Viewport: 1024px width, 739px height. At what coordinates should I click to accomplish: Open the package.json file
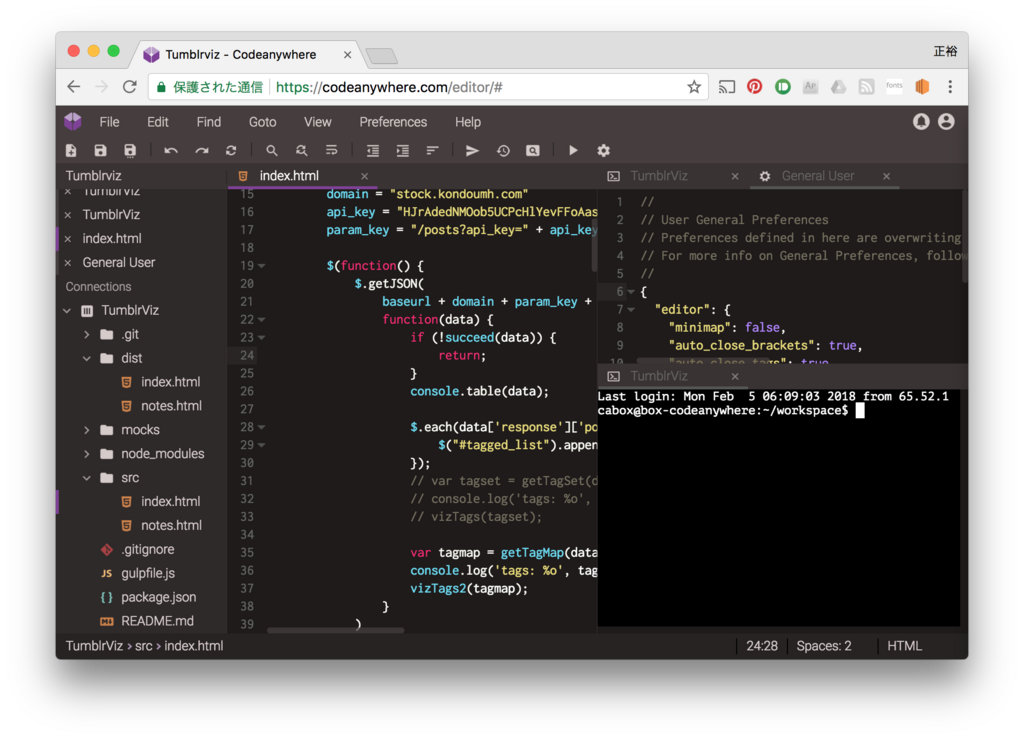click(158, 597)
